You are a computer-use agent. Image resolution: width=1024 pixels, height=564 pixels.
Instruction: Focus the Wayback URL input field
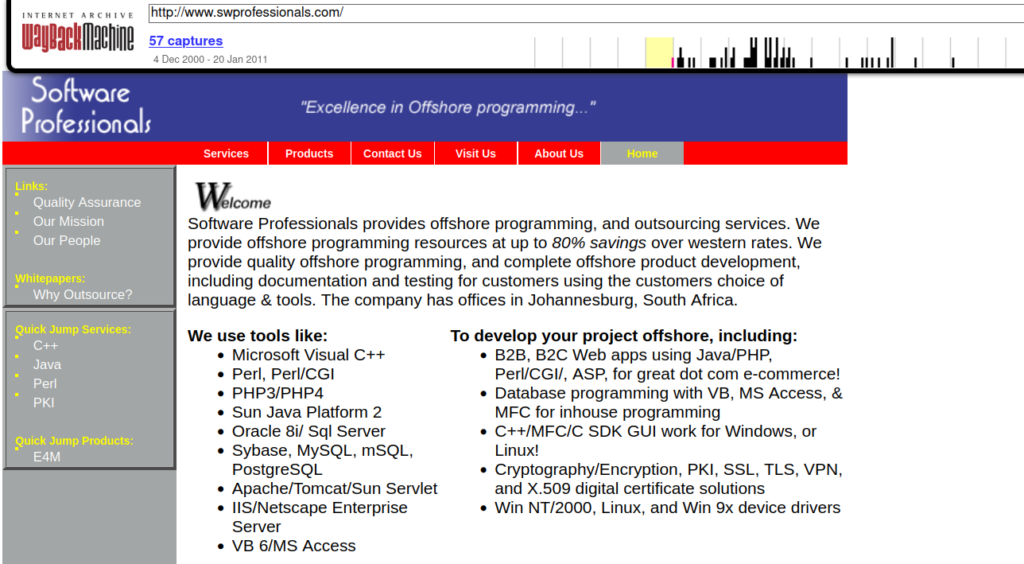point(586,12)
